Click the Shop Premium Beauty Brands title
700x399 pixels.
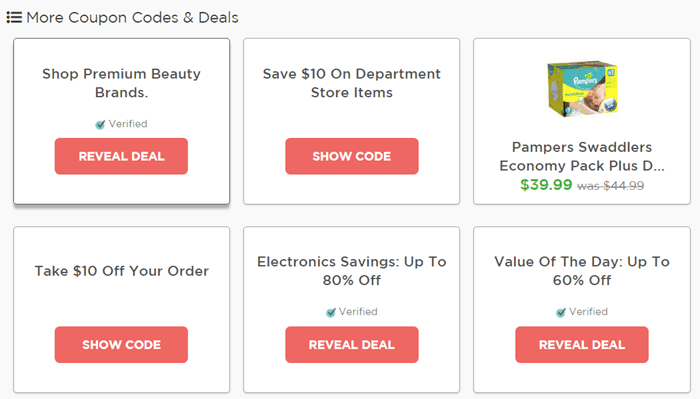point(121,83)
